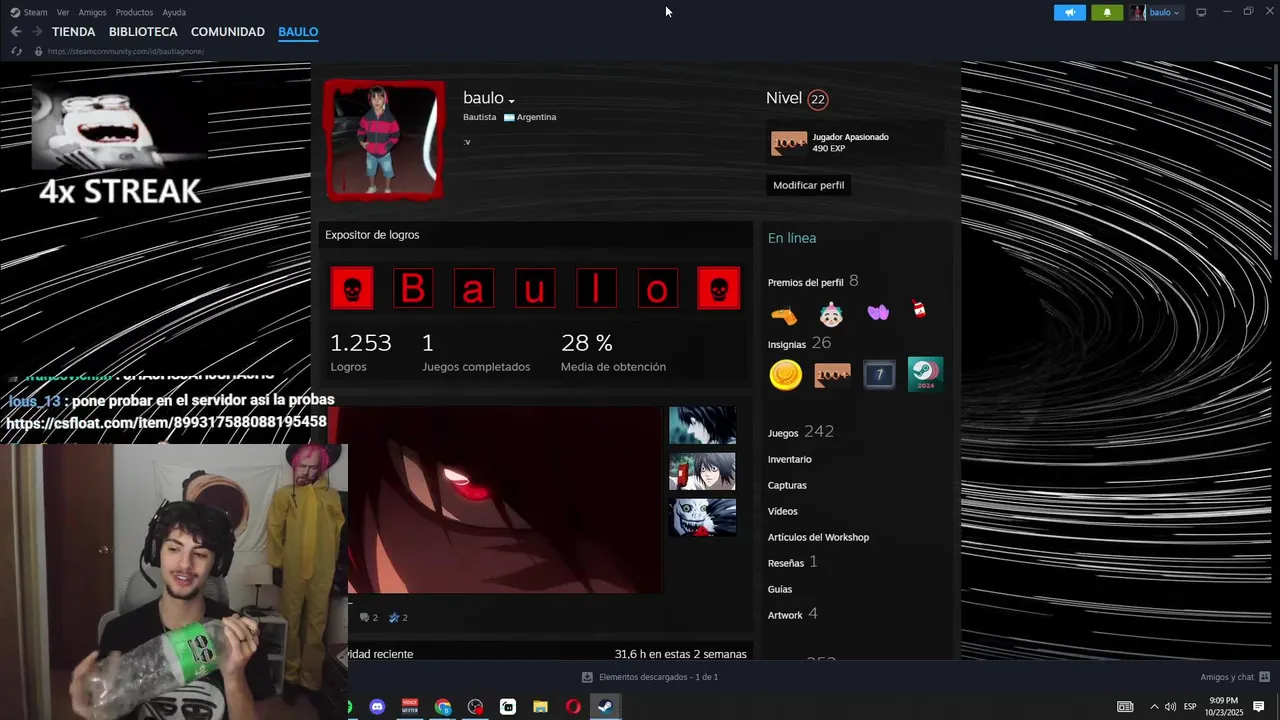Open the Ver menu

click(x=63, y=12)
